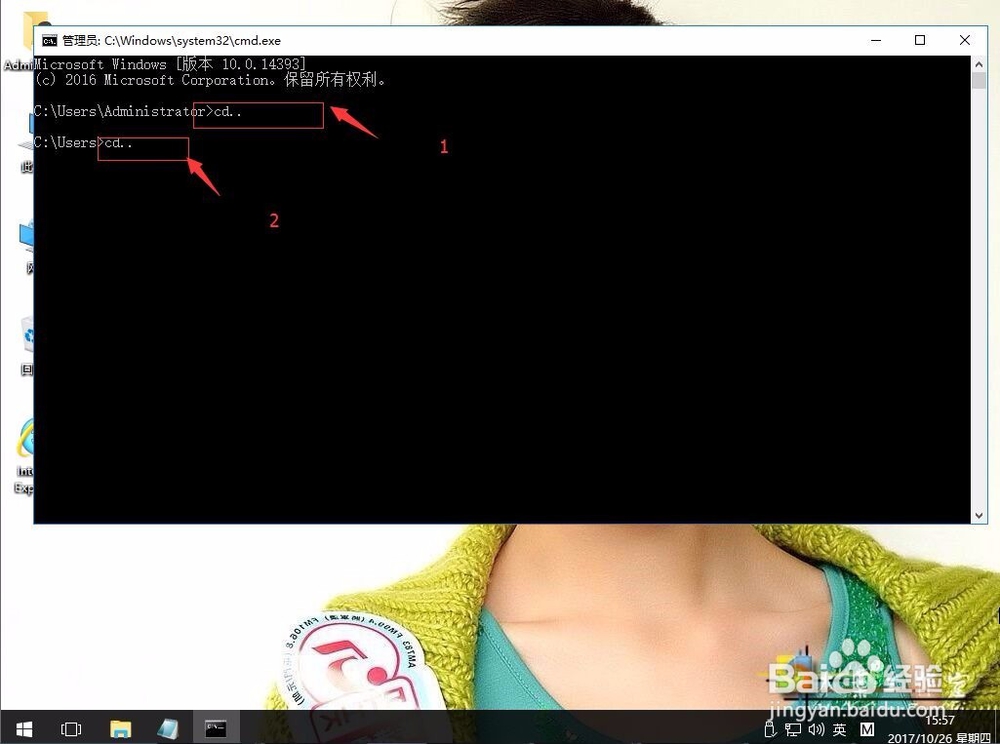Launch File Explorer from the taskbar

pyautogui.click(x=121, y=728)
